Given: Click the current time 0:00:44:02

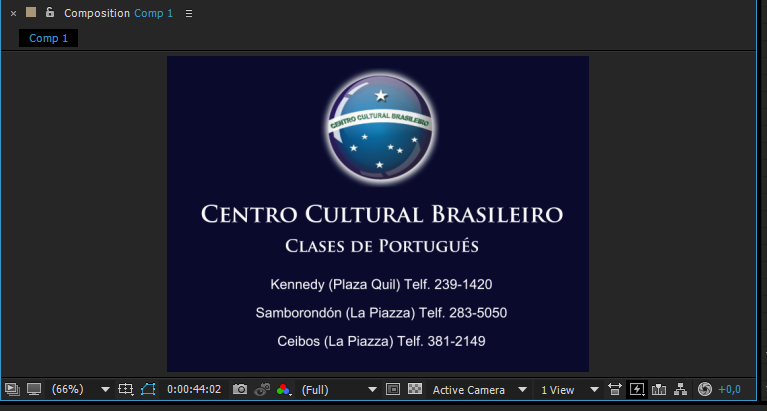Looking at the screenshot, I should (x=194, y=389).
